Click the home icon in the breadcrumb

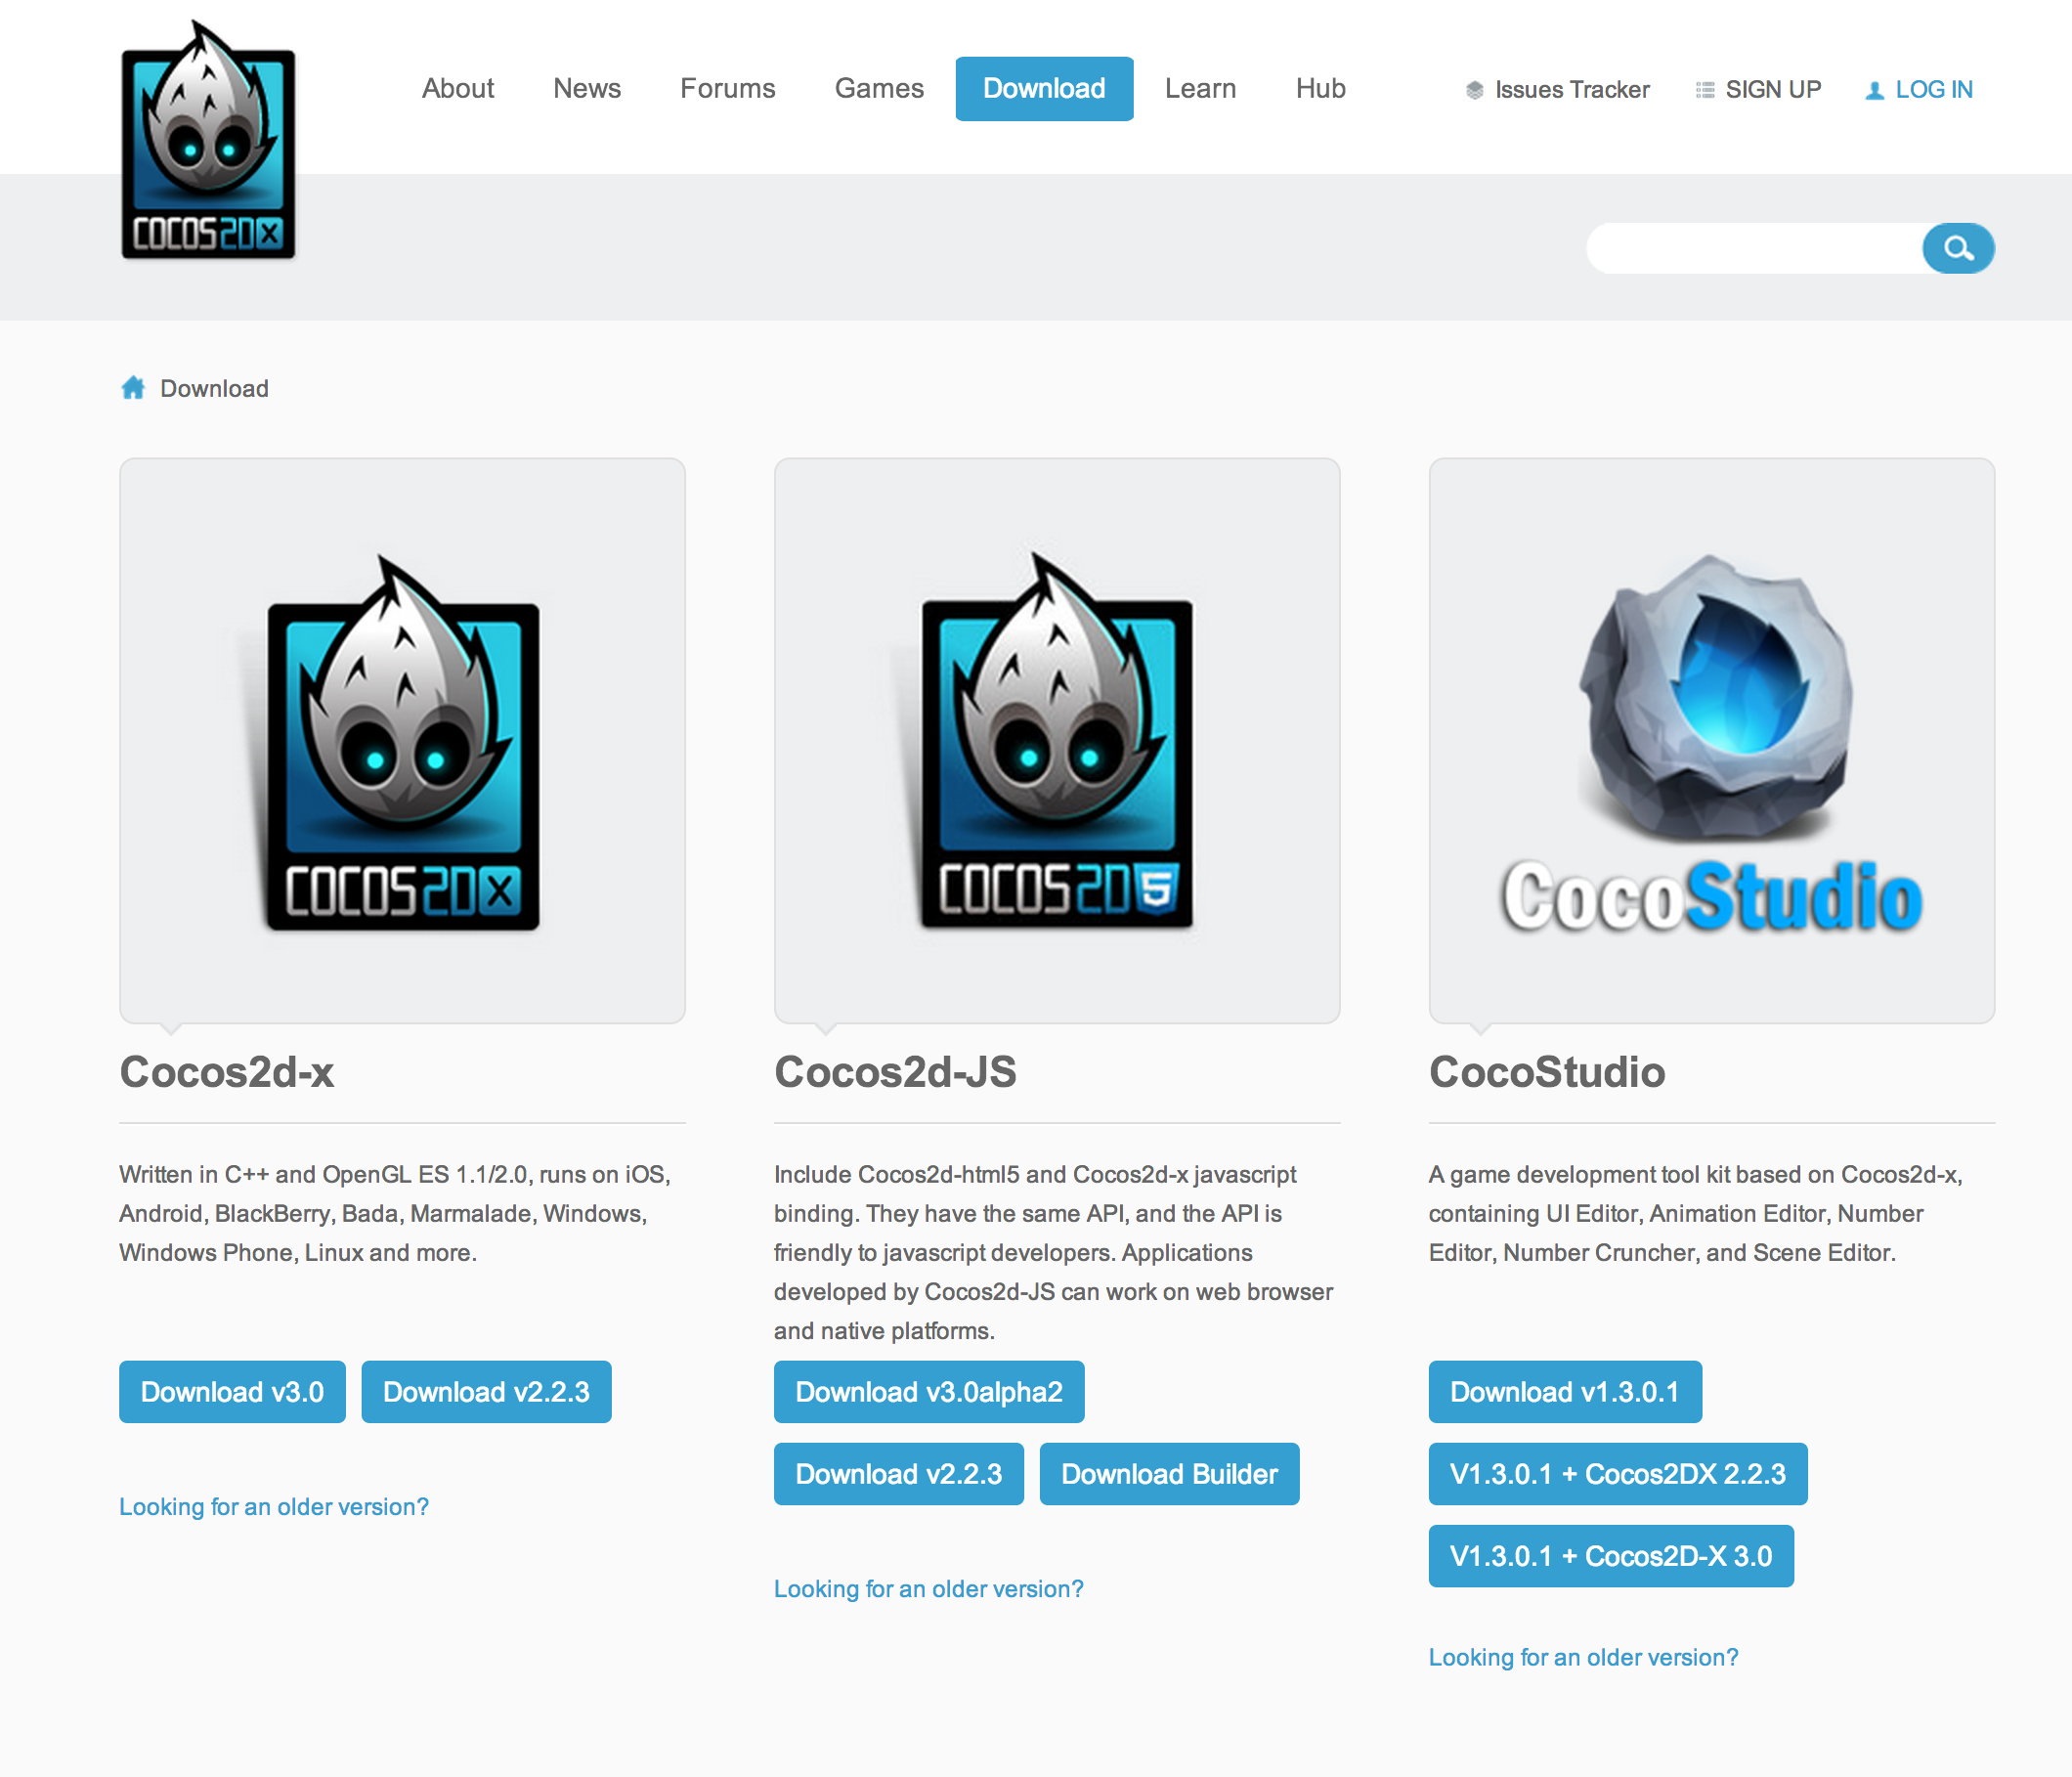(x=135, y=388)
